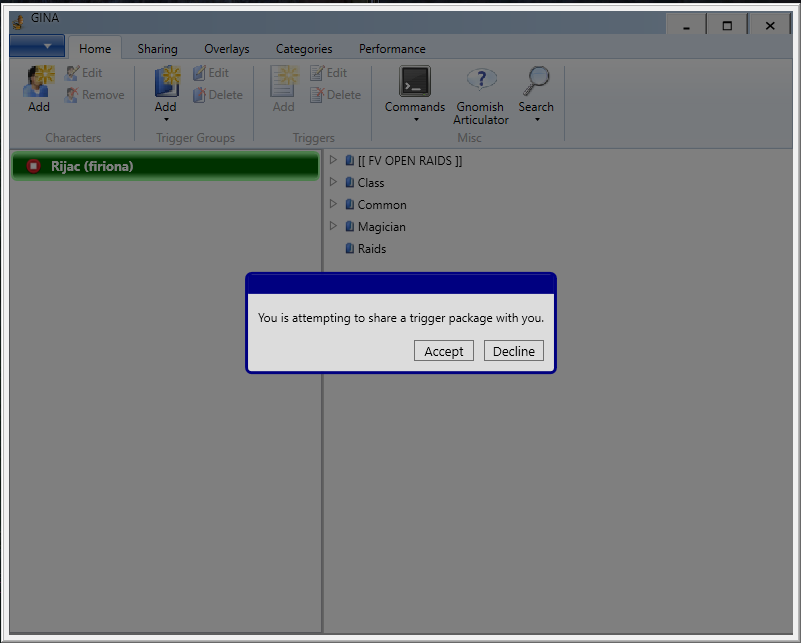Close the GINA window
Image resolution: width=801 pixels, height=643 pixels.
tap(770, 25)
